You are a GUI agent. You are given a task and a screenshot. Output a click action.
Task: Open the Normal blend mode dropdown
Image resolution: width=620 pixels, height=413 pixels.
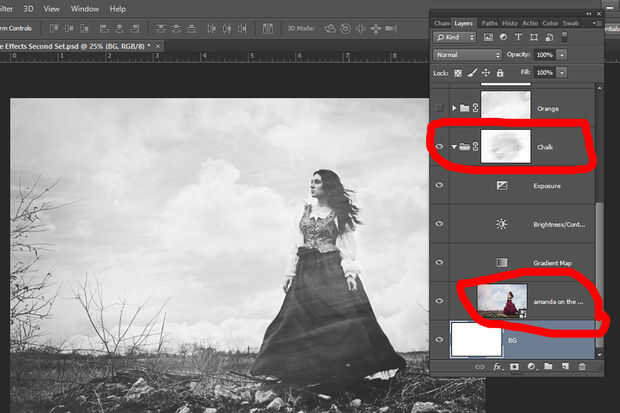pos(467,55)
